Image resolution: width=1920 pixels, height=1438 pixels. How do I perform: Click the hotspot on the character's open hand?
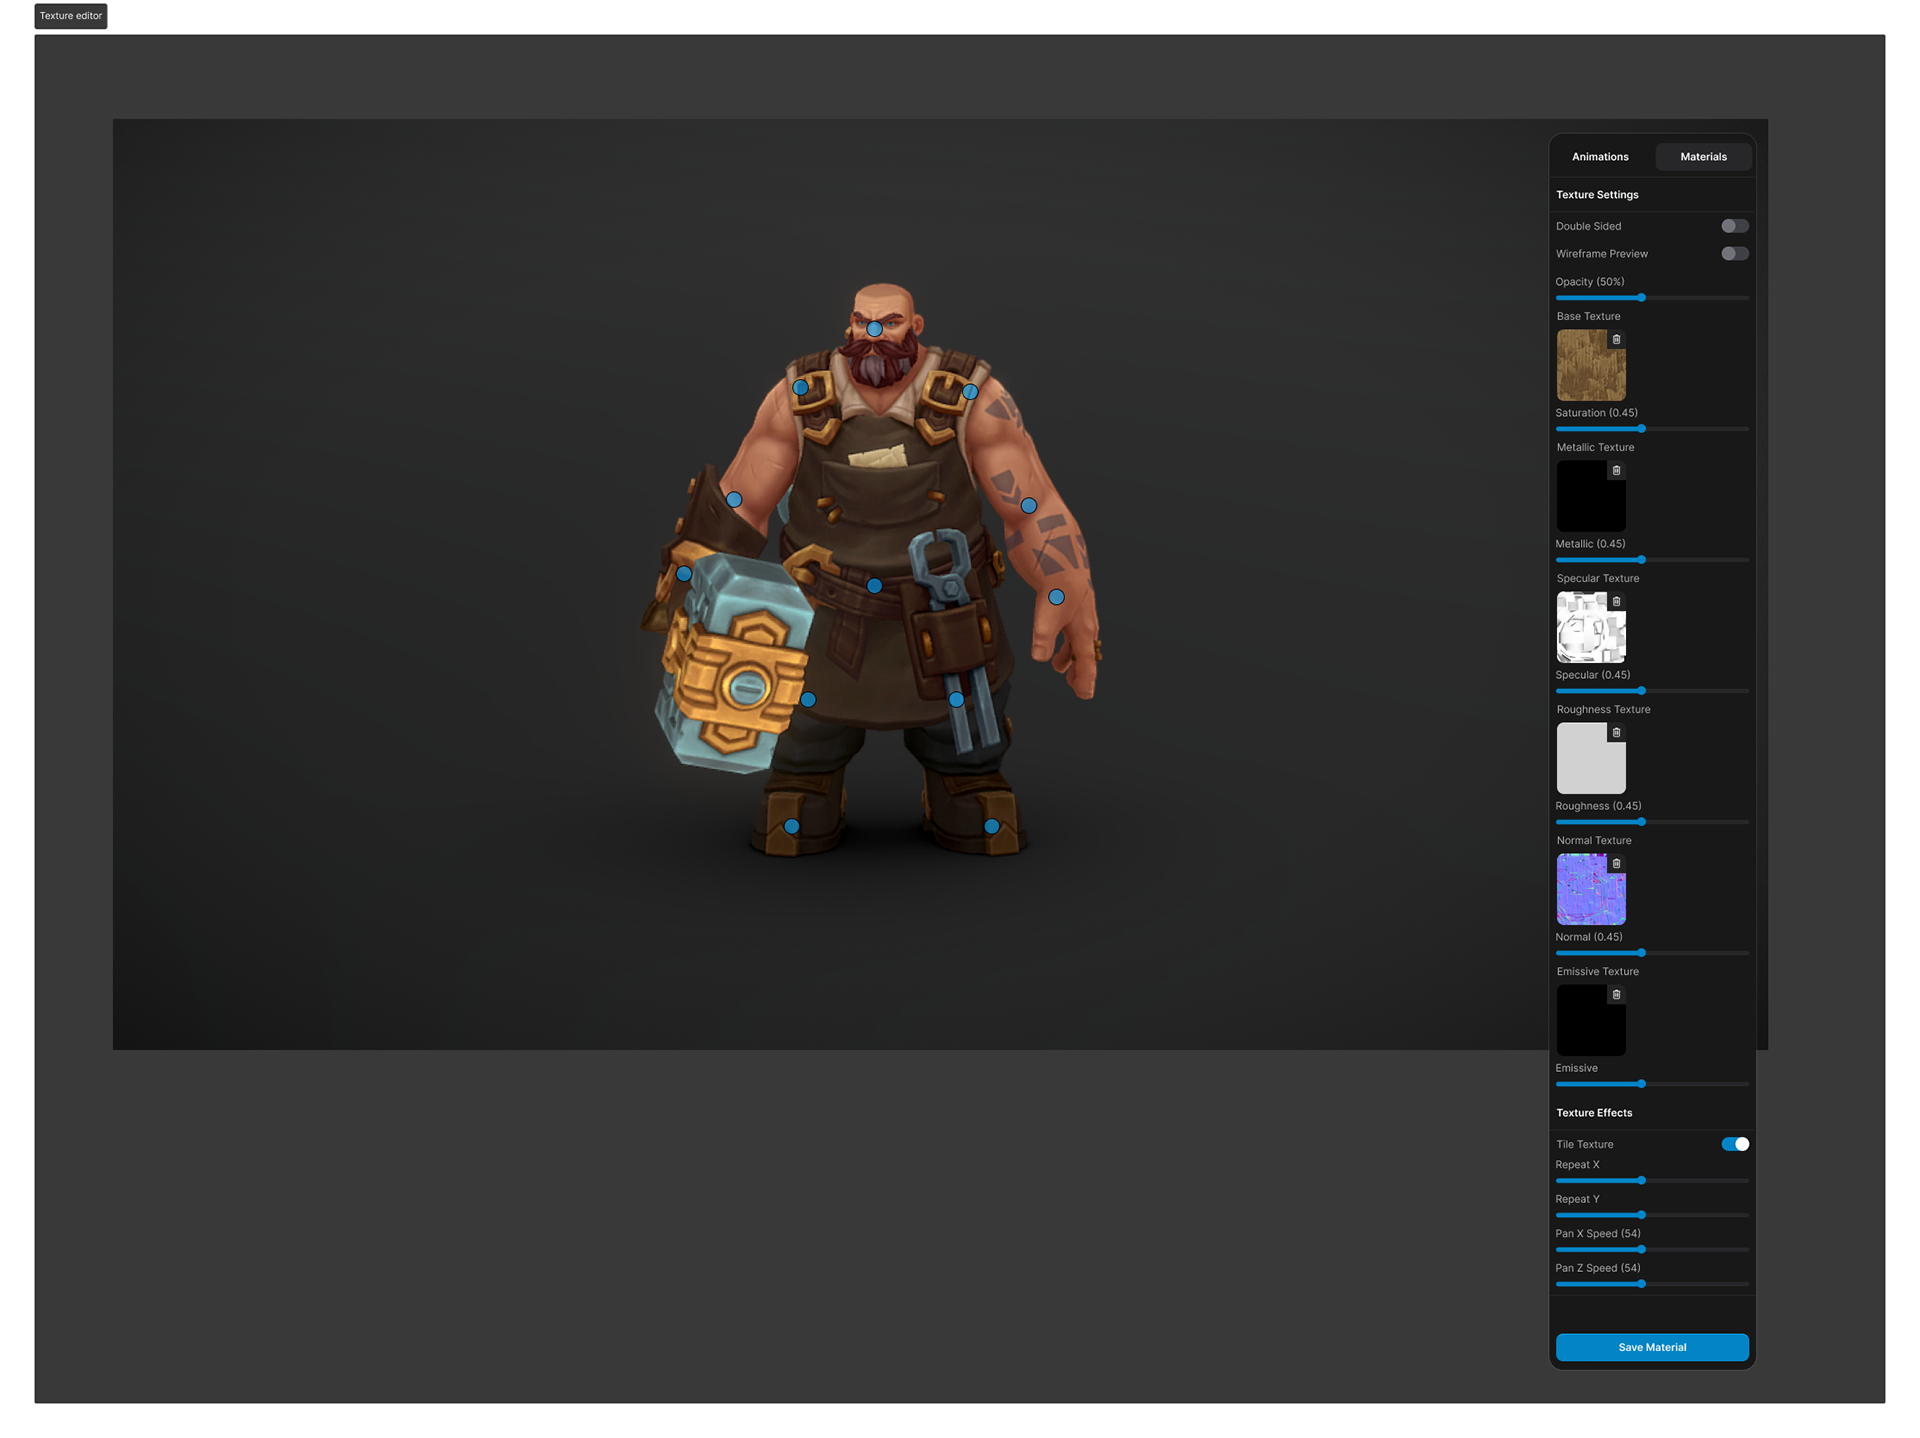[x=1057, y=597]
